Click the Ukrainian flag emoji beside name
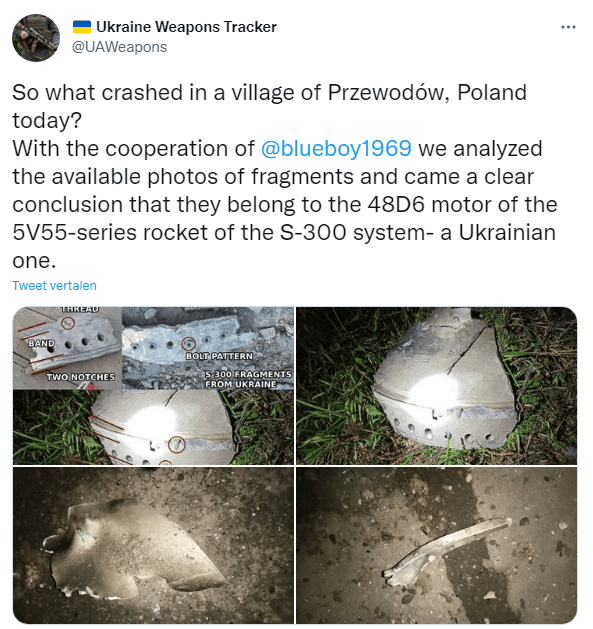This screenshot has width=593, height=629. pos(82,27)
